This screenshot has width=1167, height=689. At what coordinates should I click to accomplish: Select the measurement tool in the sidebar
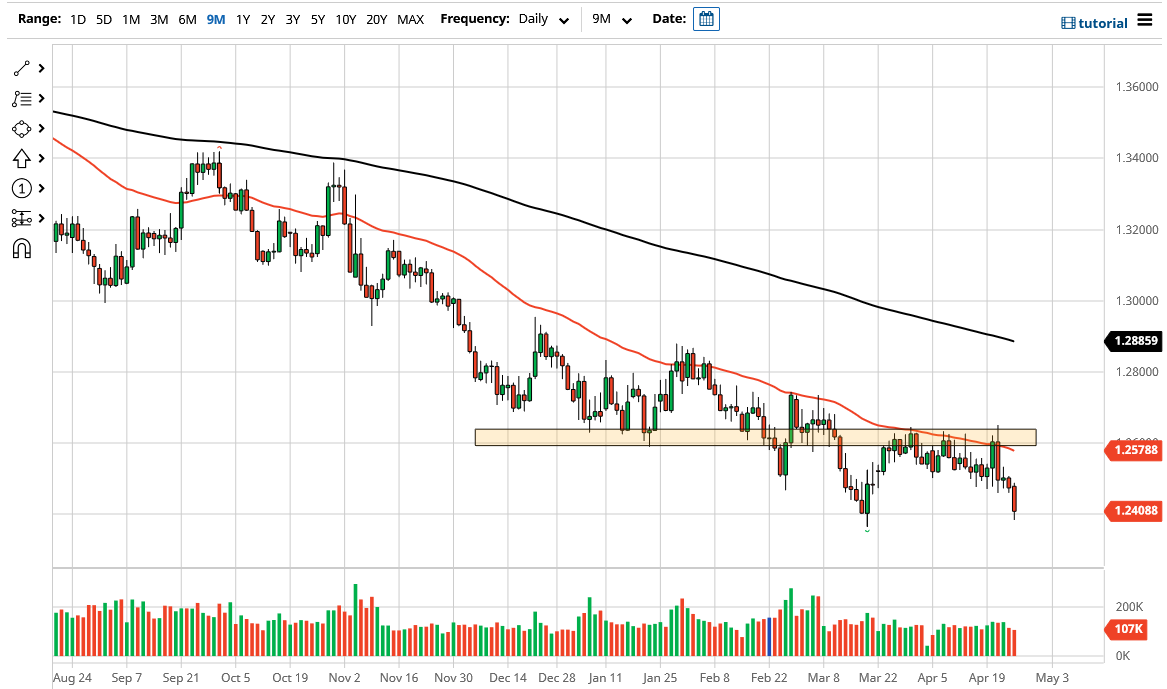[21, 218]
